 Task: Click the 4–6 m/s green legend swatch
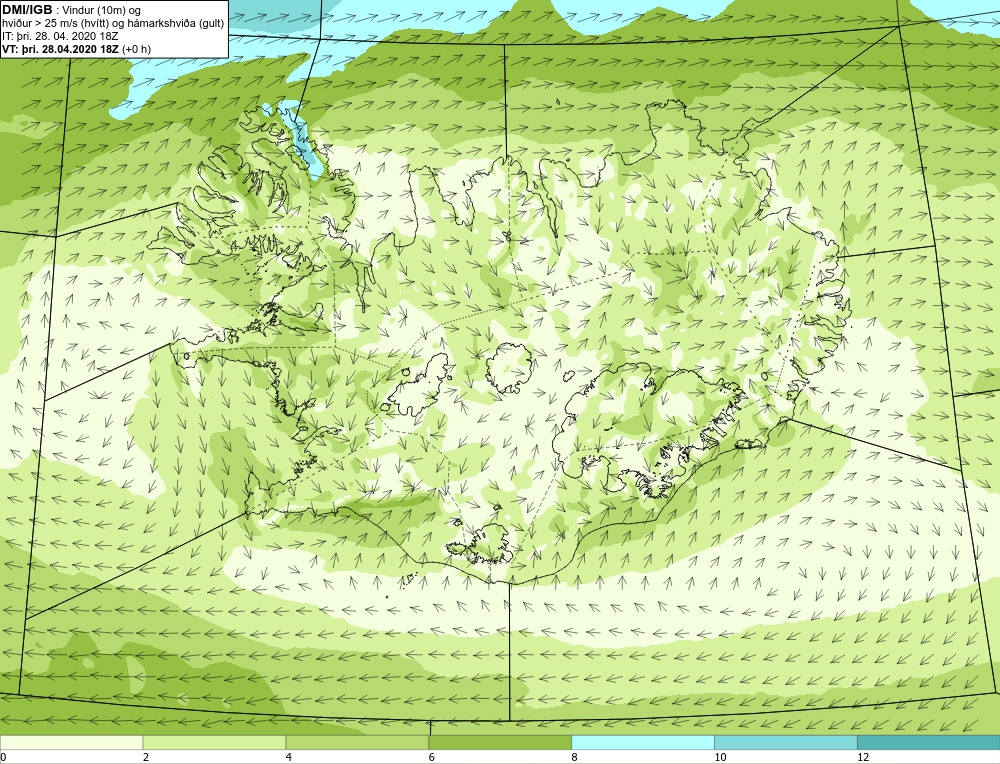click(357, 742)
